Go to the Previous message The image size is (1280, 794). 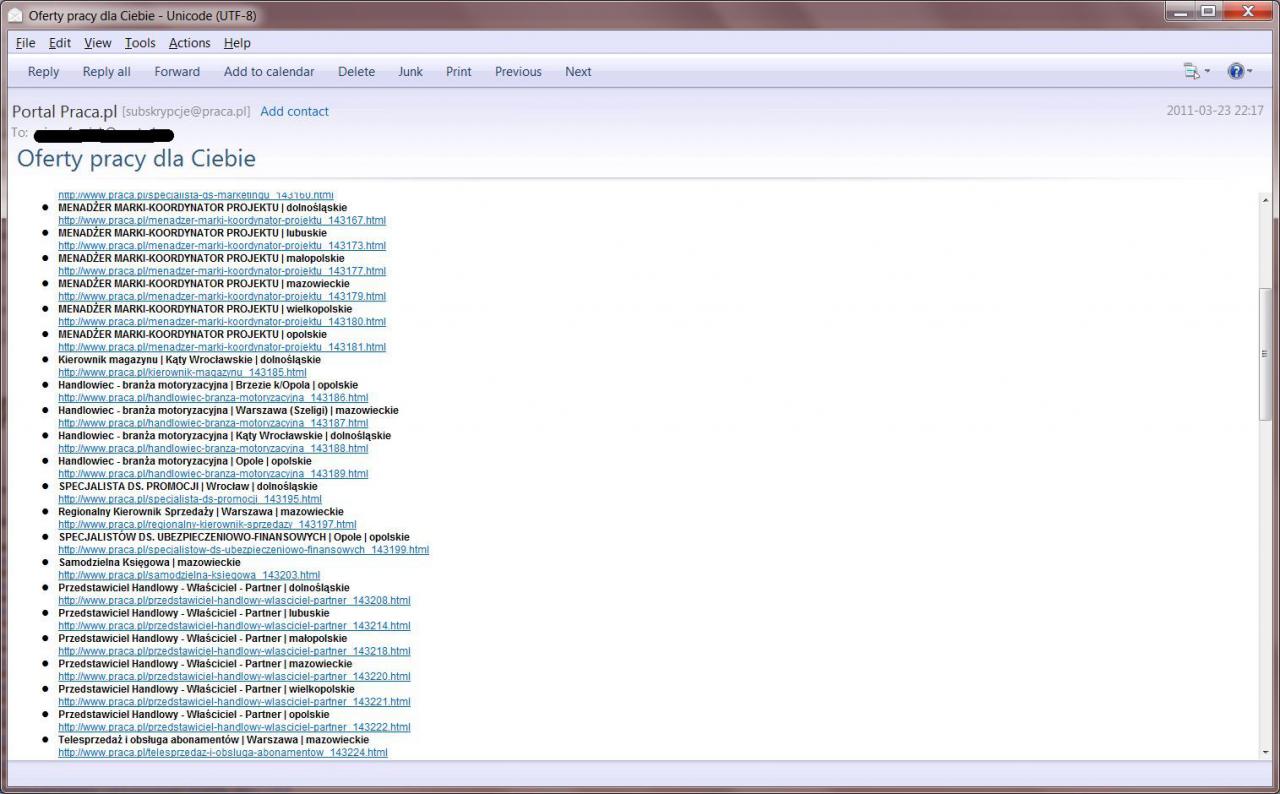point(518,72)
